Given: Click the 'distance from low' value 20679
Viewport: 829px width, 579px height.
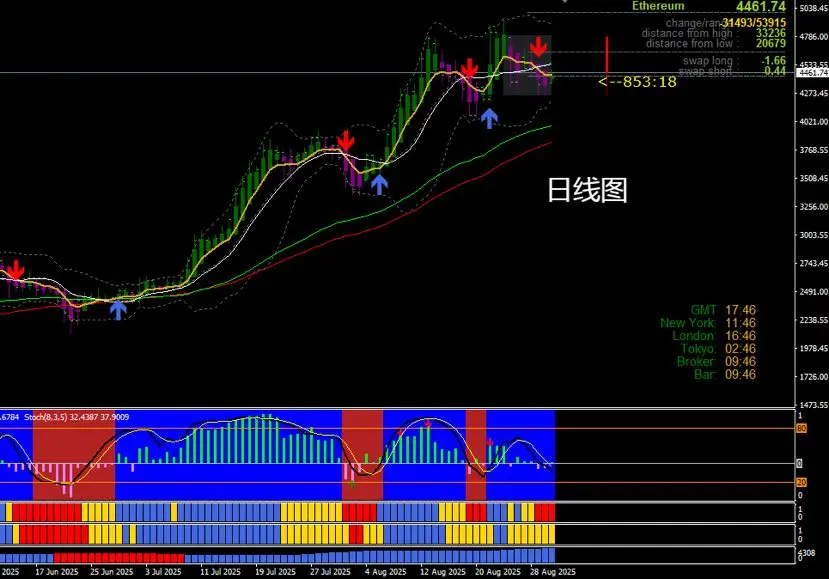Looking at the screenshot, I should click(771, 43).
